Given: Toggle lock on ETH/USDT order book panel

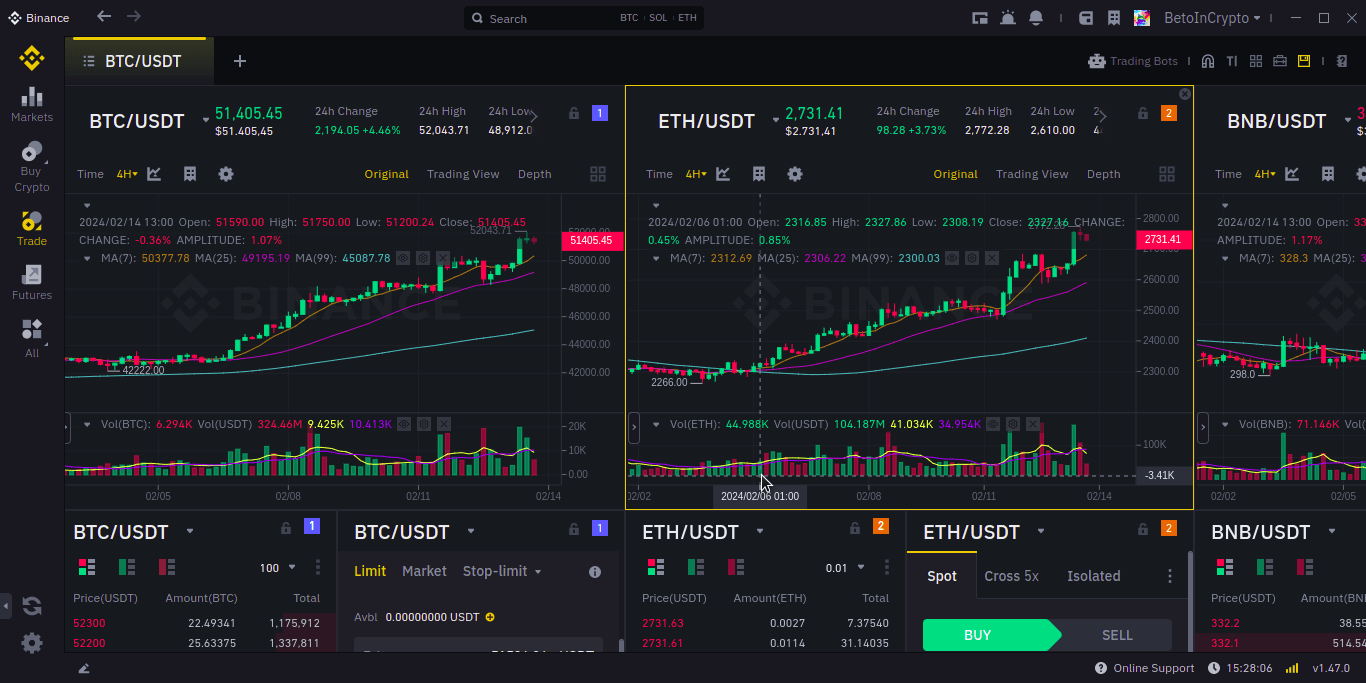Looking at the screenshot, I should click(x=855, y=528).
